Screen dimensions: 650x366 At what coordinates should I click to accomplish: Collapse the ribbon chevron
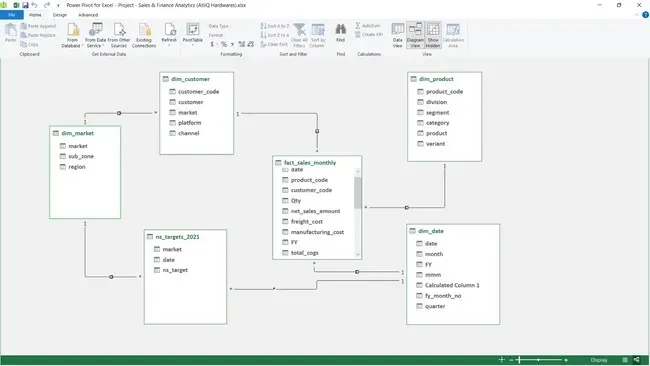637,15
